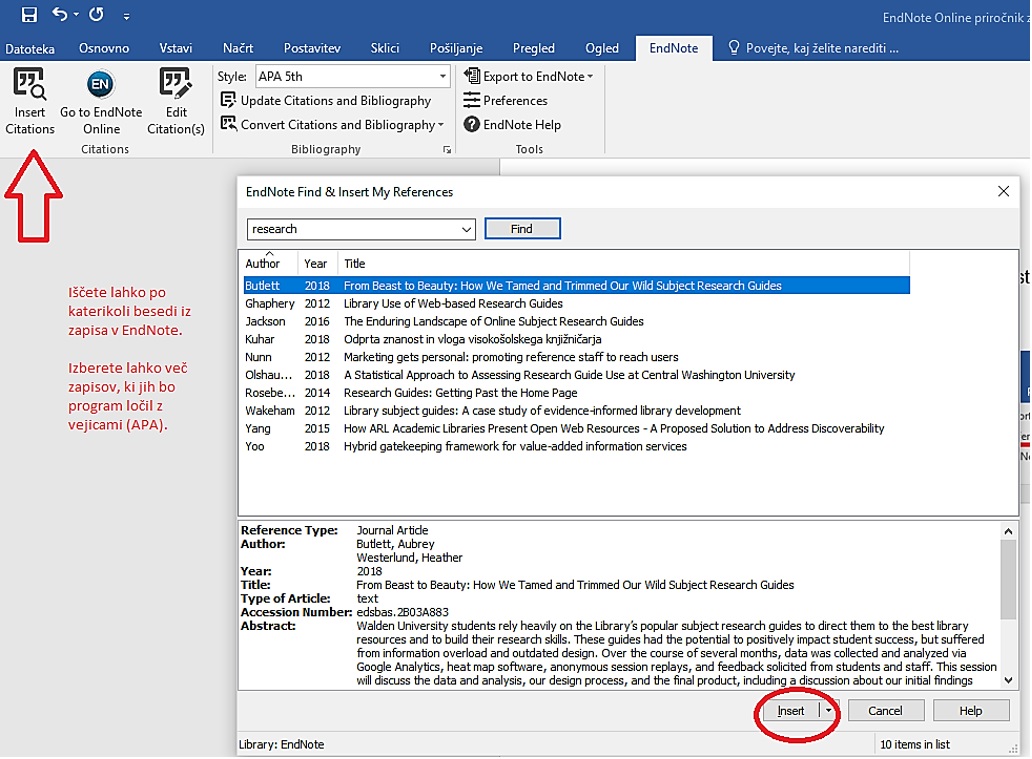
Task: Click the Find button
Action: (x=522, y=228)
